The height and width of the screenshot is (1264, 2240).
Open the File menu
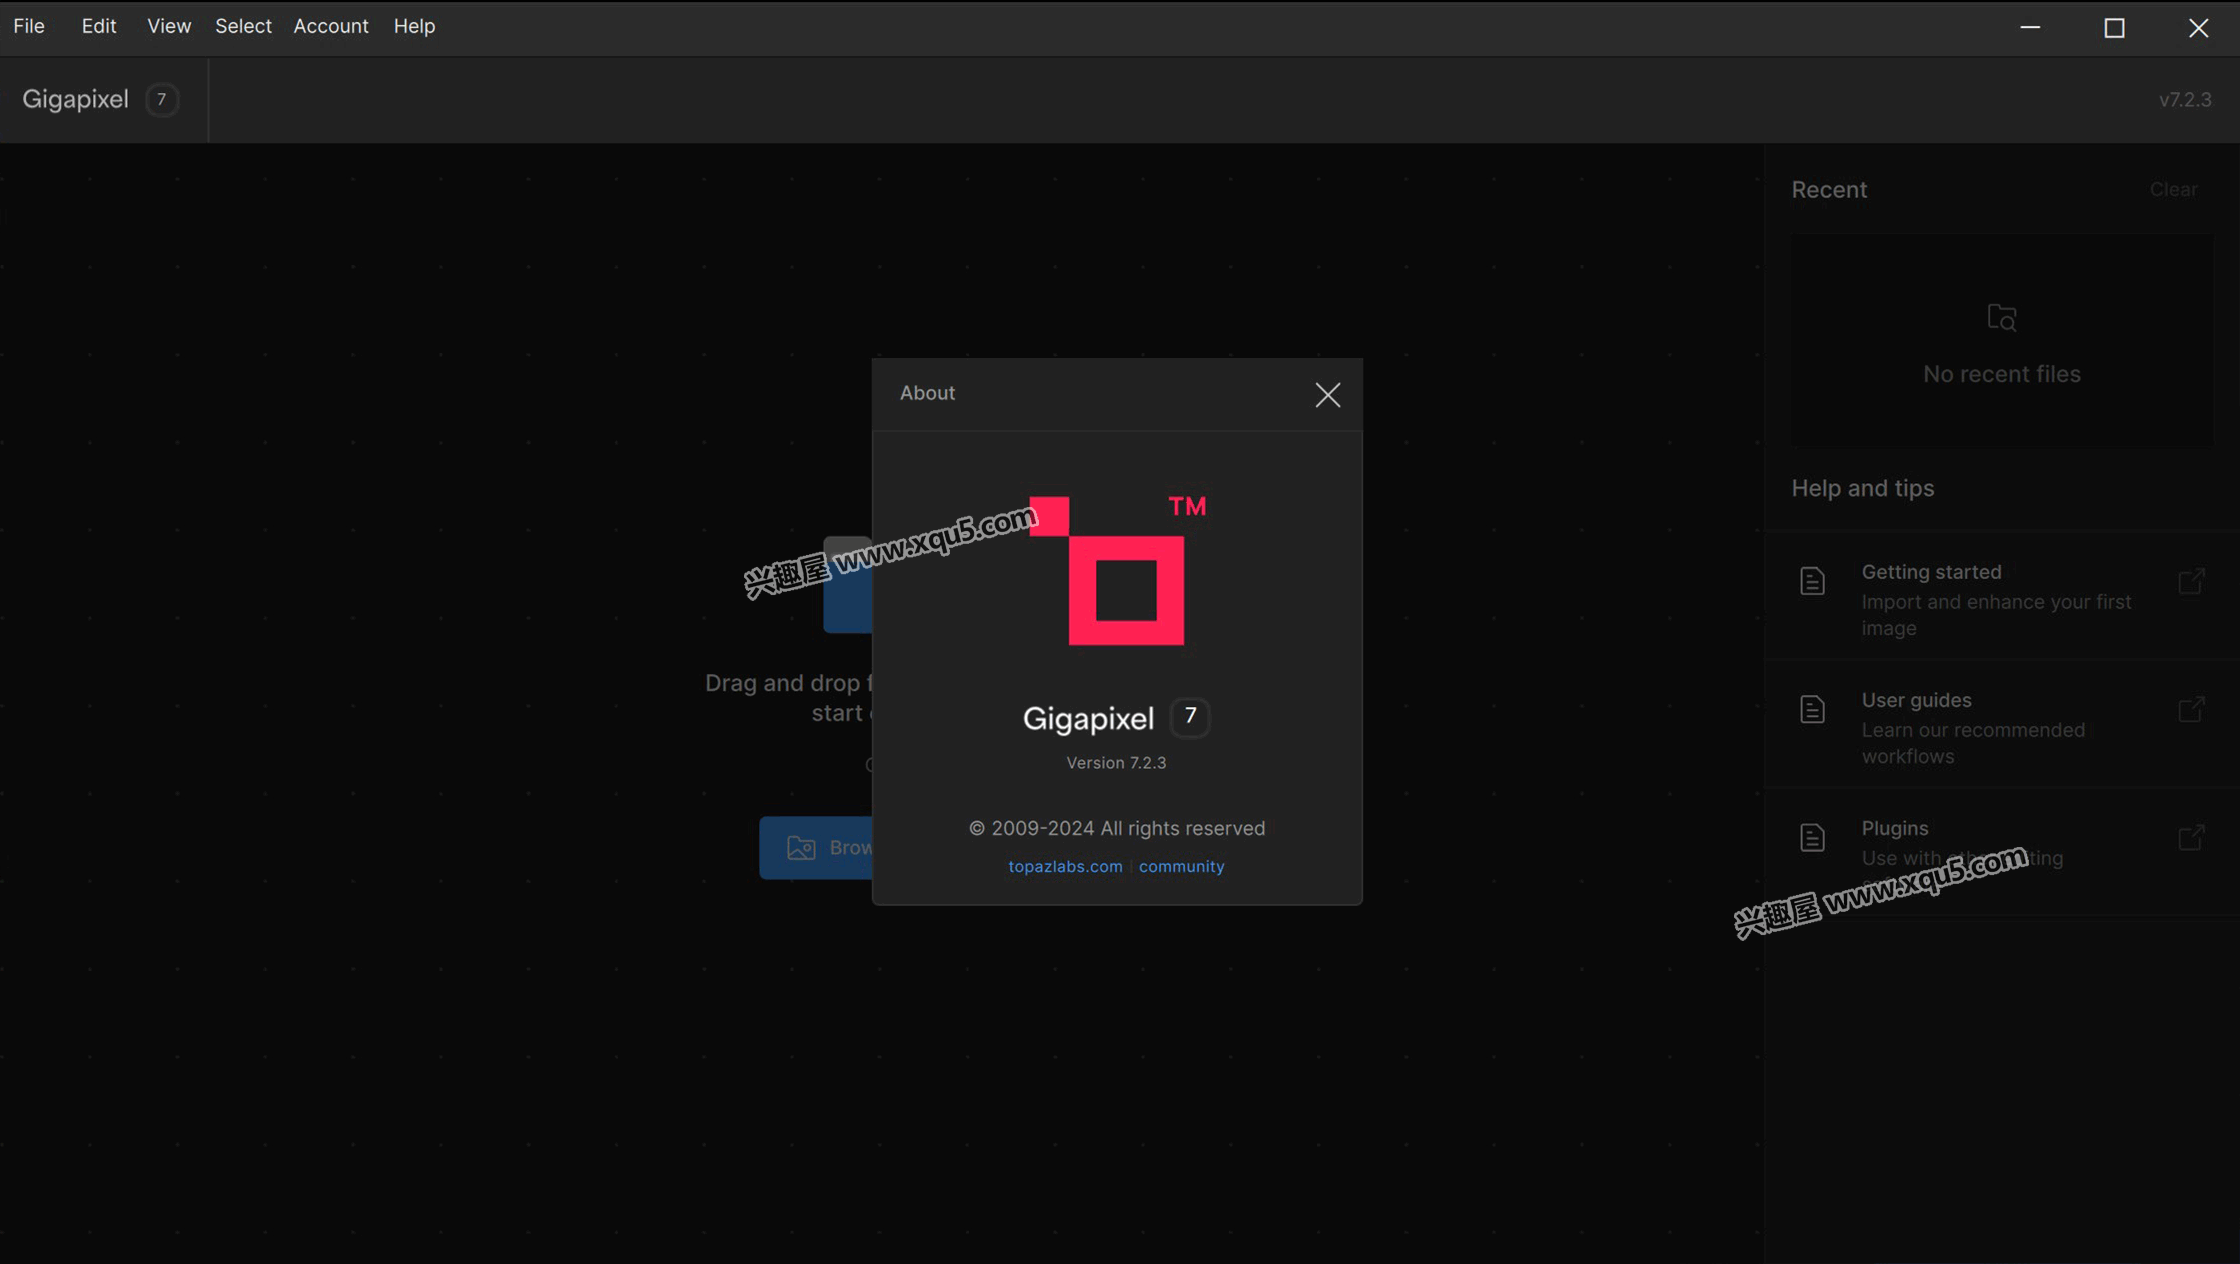29,26
